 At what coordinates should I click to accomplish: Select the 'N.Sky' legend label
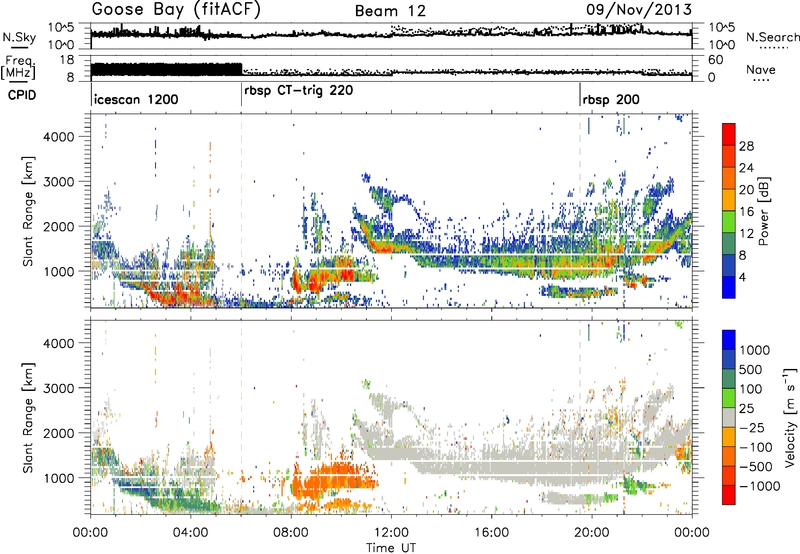point(19,37)
